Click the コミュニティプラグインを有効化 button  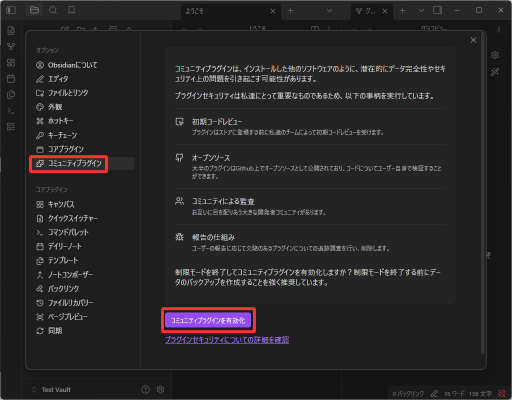click(208, 320)
